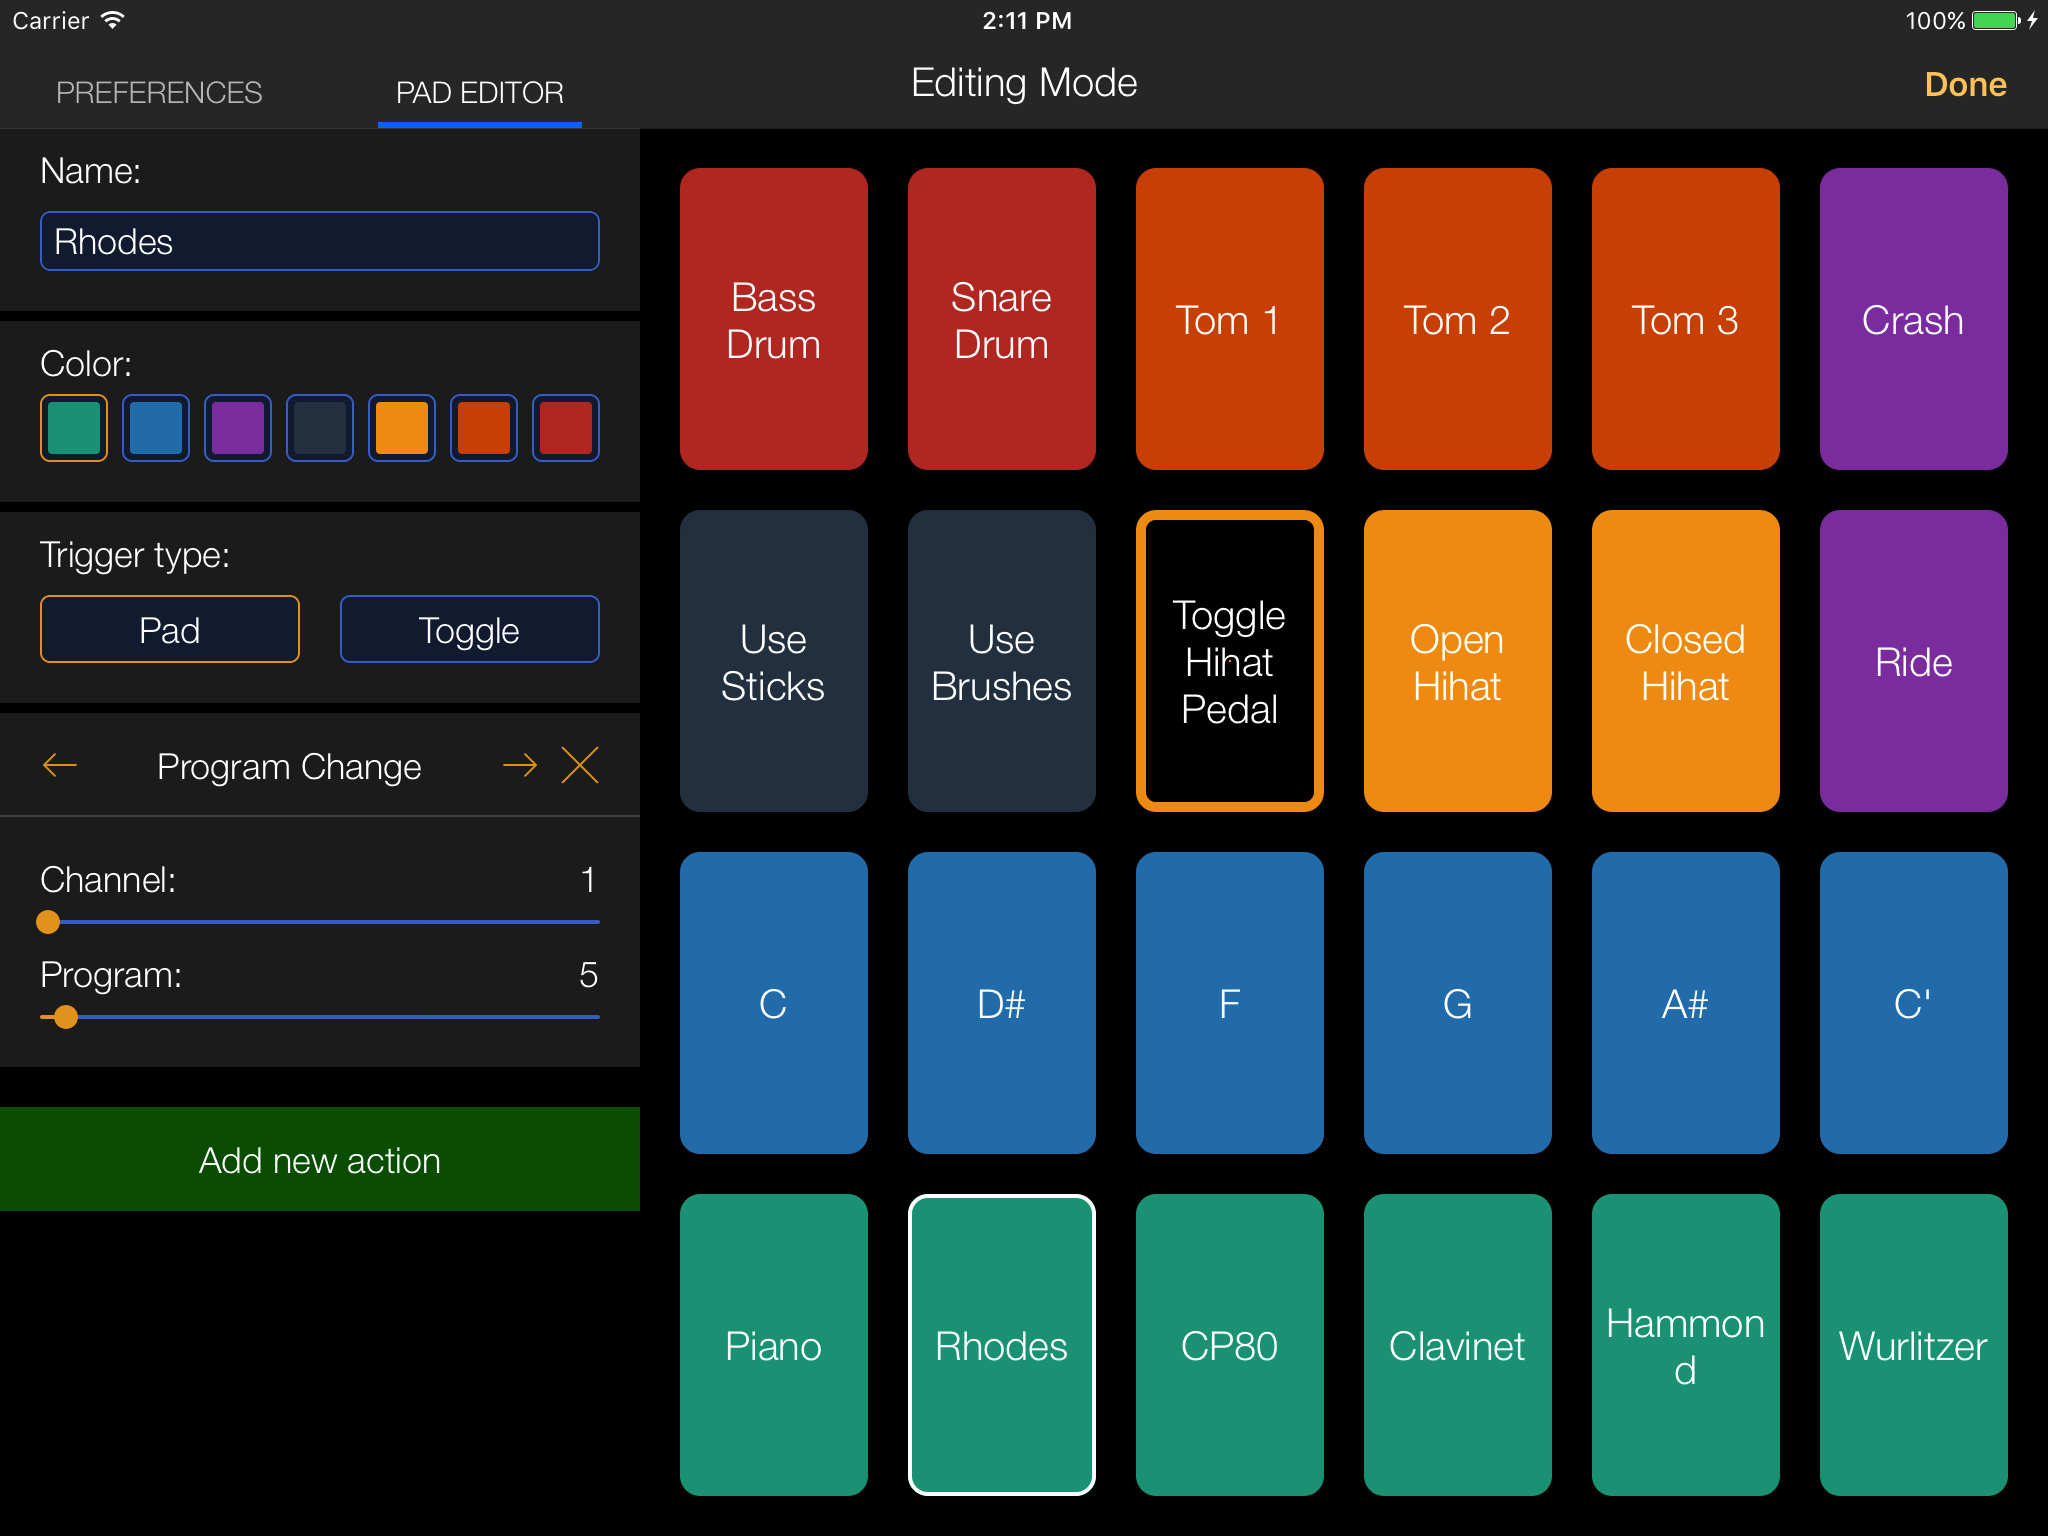Tap the Closed Hihat pad
This screenshot has height=1536, width=2048.
pyautogui.click(x=1685, y=661)
